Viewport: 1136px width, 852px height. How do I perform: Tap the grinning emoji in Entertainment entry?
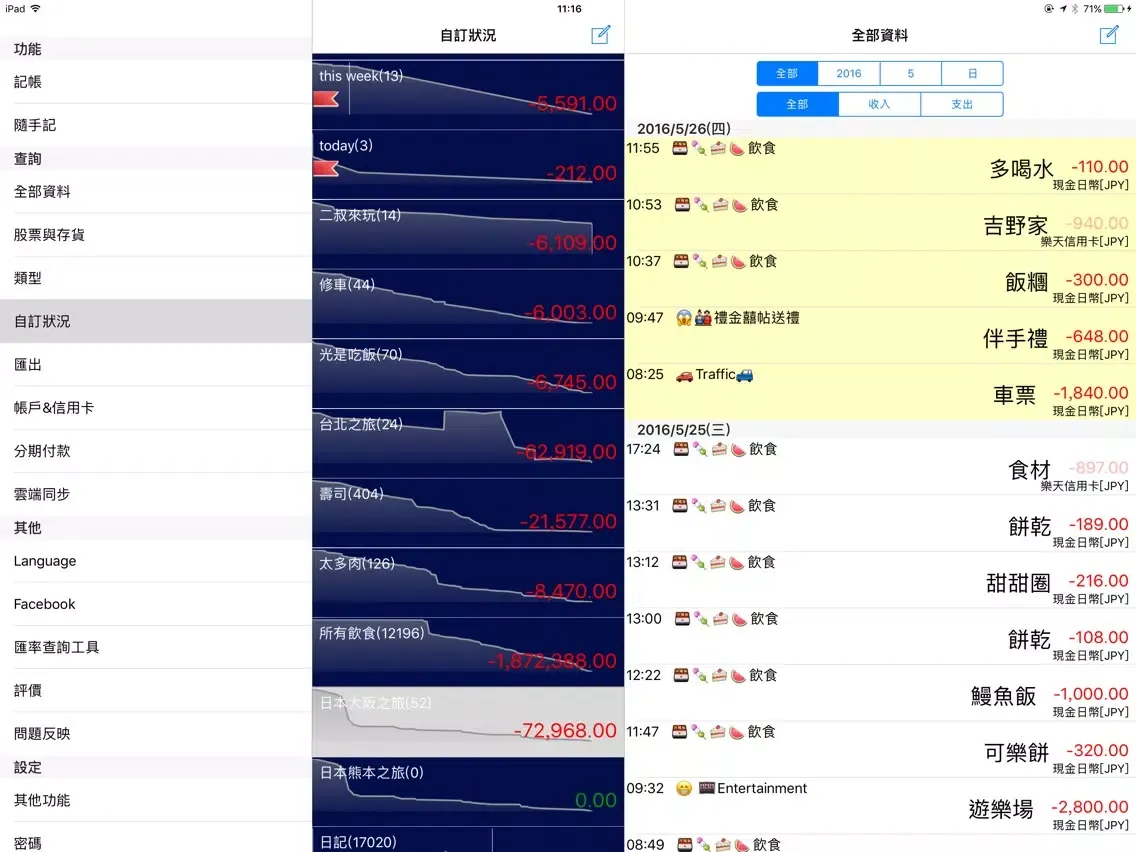coord(683,789)
